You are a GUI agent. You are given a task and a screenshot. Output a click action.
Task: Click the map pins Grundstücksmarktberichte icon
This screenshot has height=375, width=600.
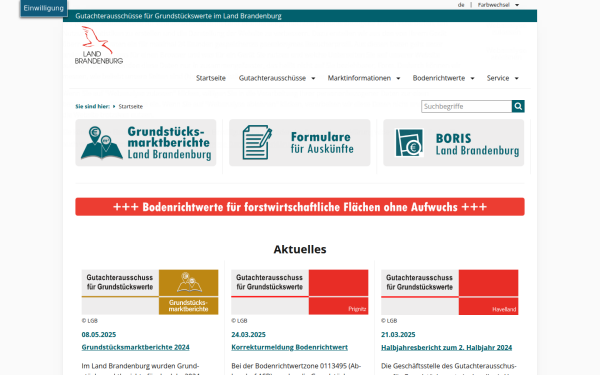102,143
